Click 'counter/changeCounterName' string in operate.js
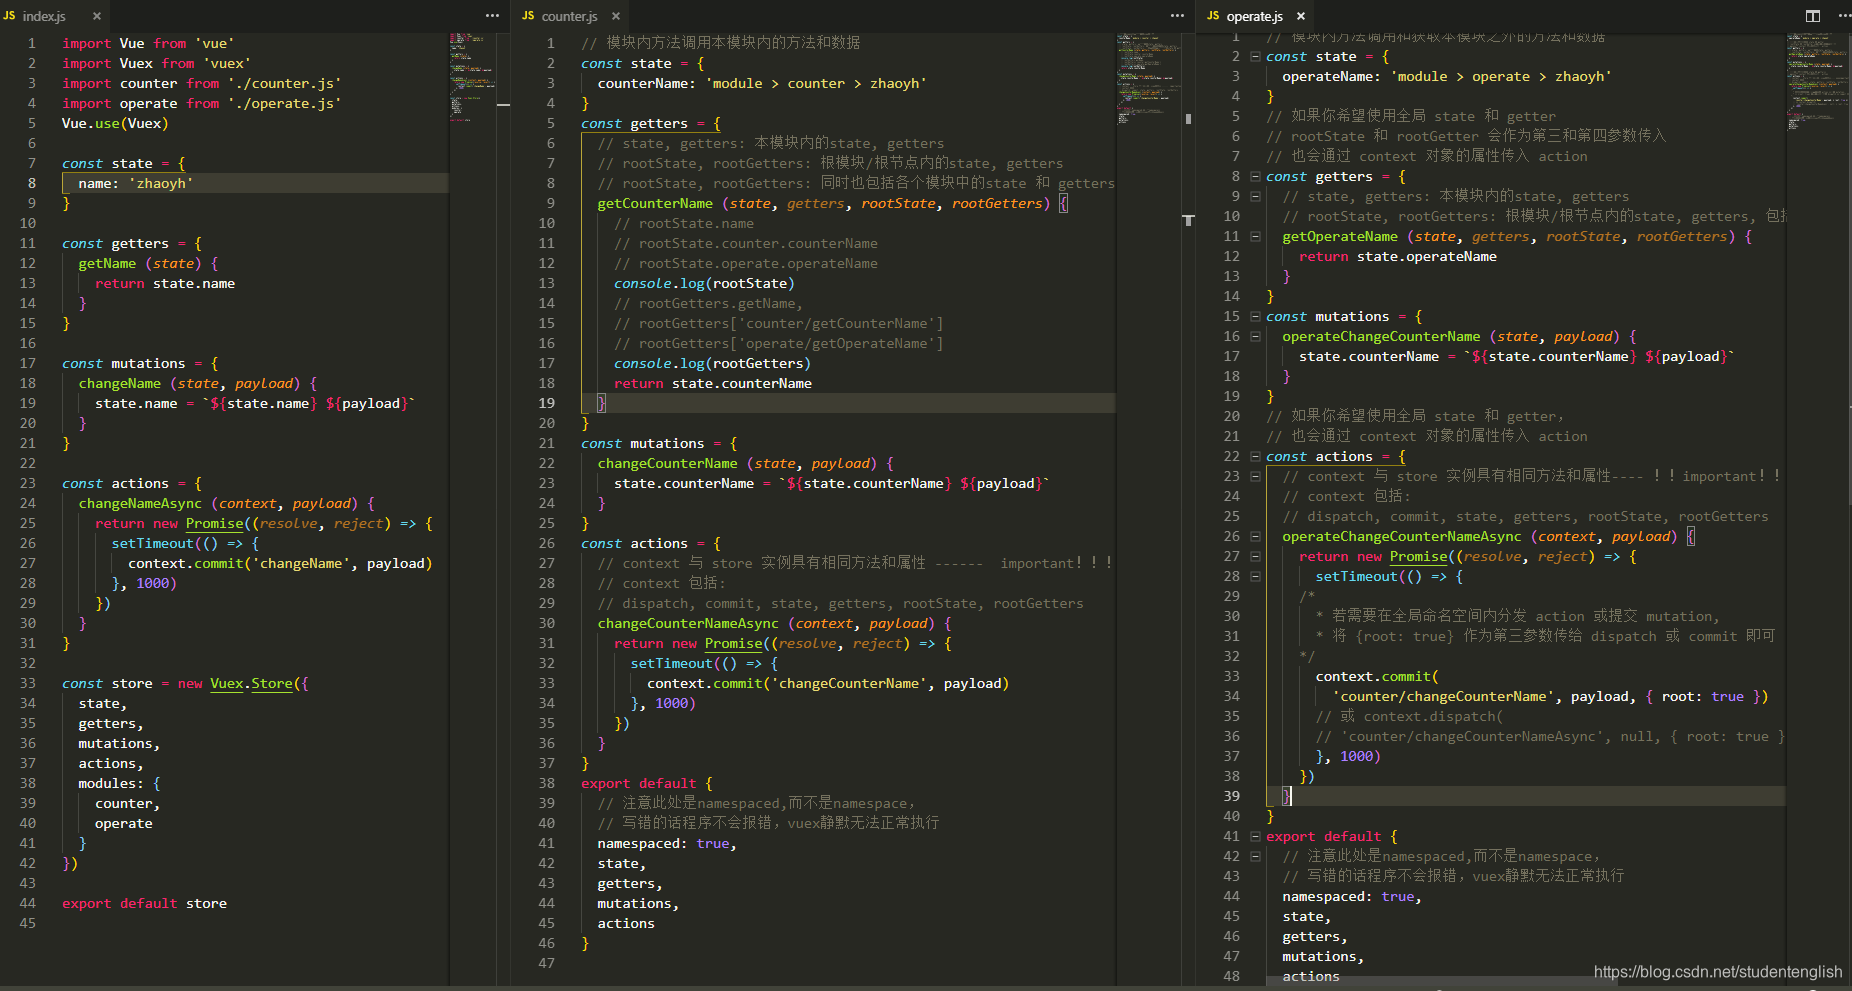1852x991 pixels. tap(1443, 696)
